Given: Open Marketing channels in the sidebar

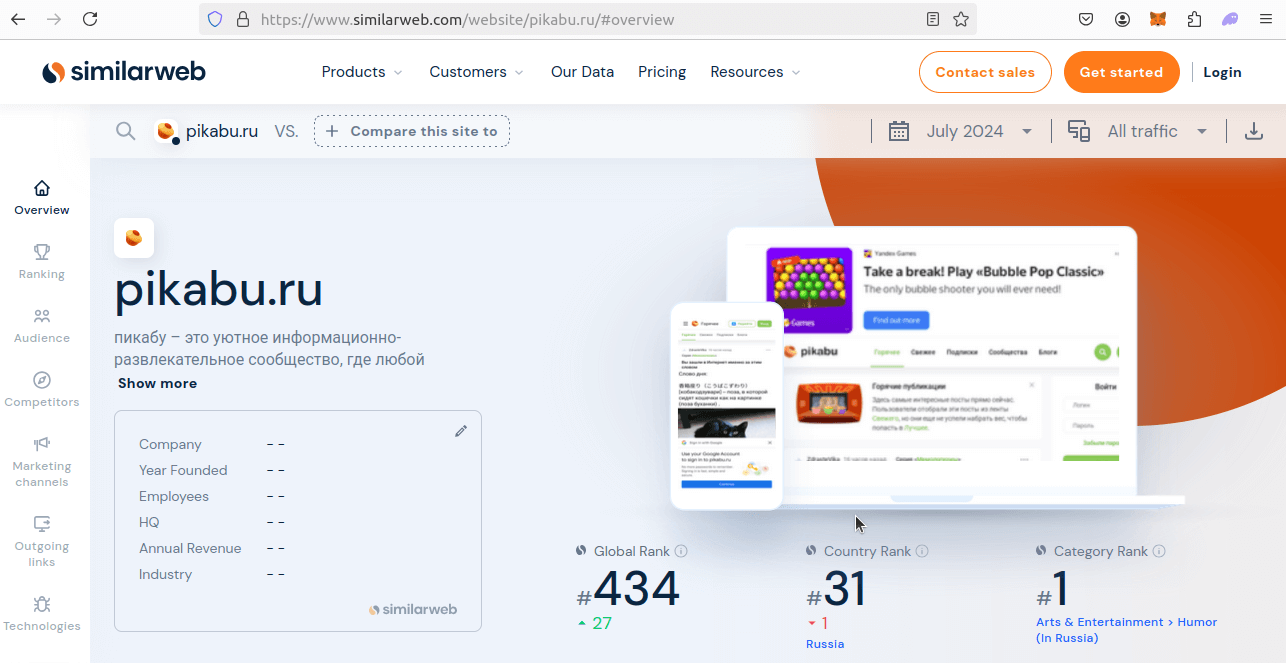Looking at the screenshot, I should coord(42,462).
